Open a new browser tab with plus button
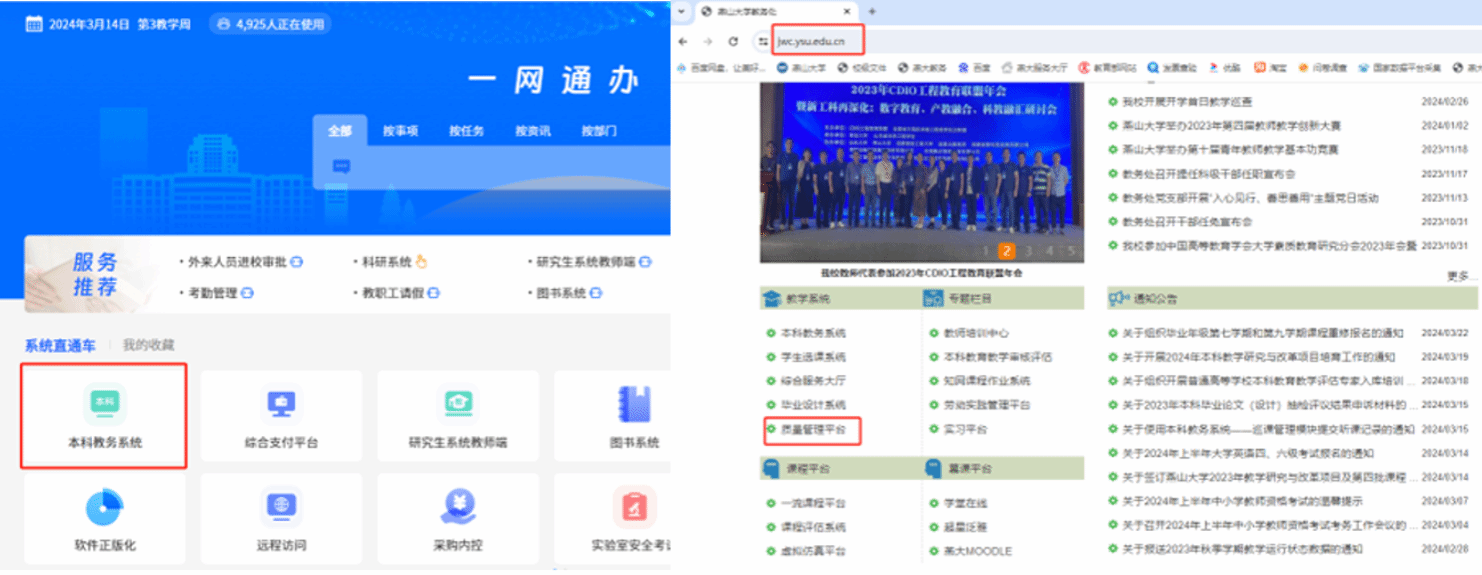Viewport: 1482px width, 575px height. coord(872,11)
